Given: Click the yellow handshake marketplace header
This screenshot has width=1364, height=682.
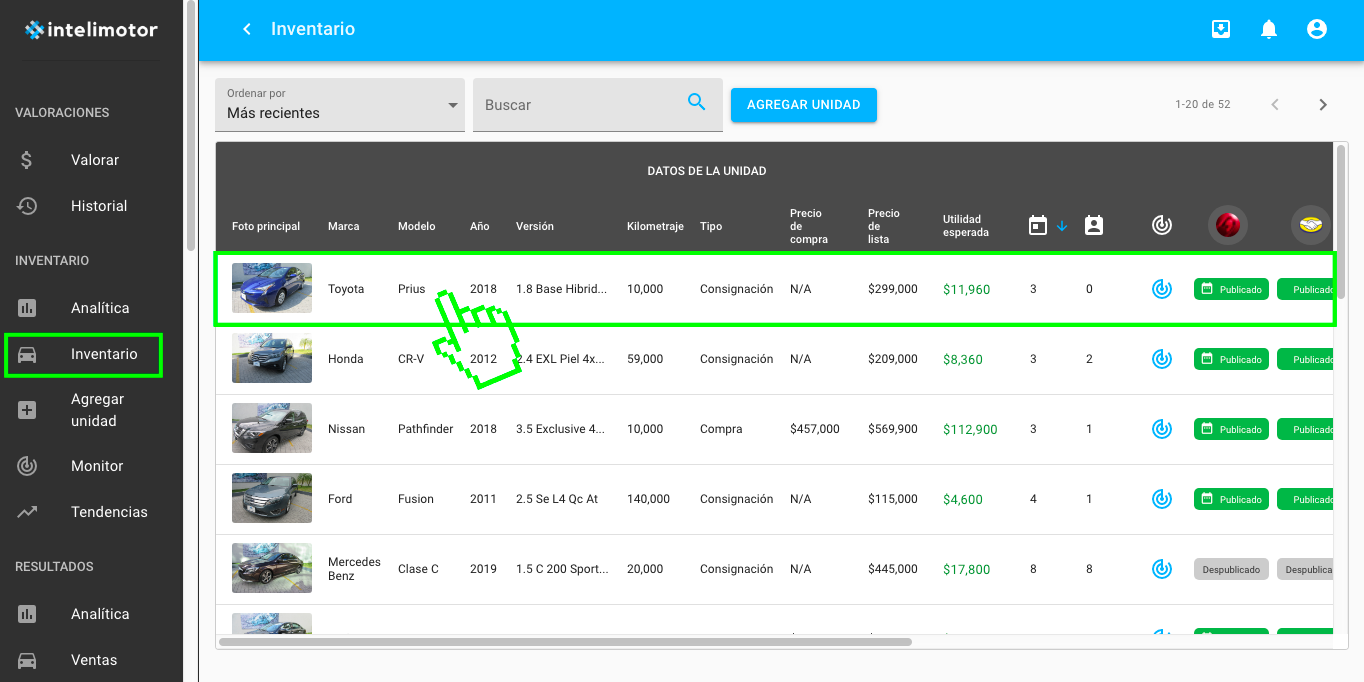Looking at the screenshot, I should click(1311, 225).
